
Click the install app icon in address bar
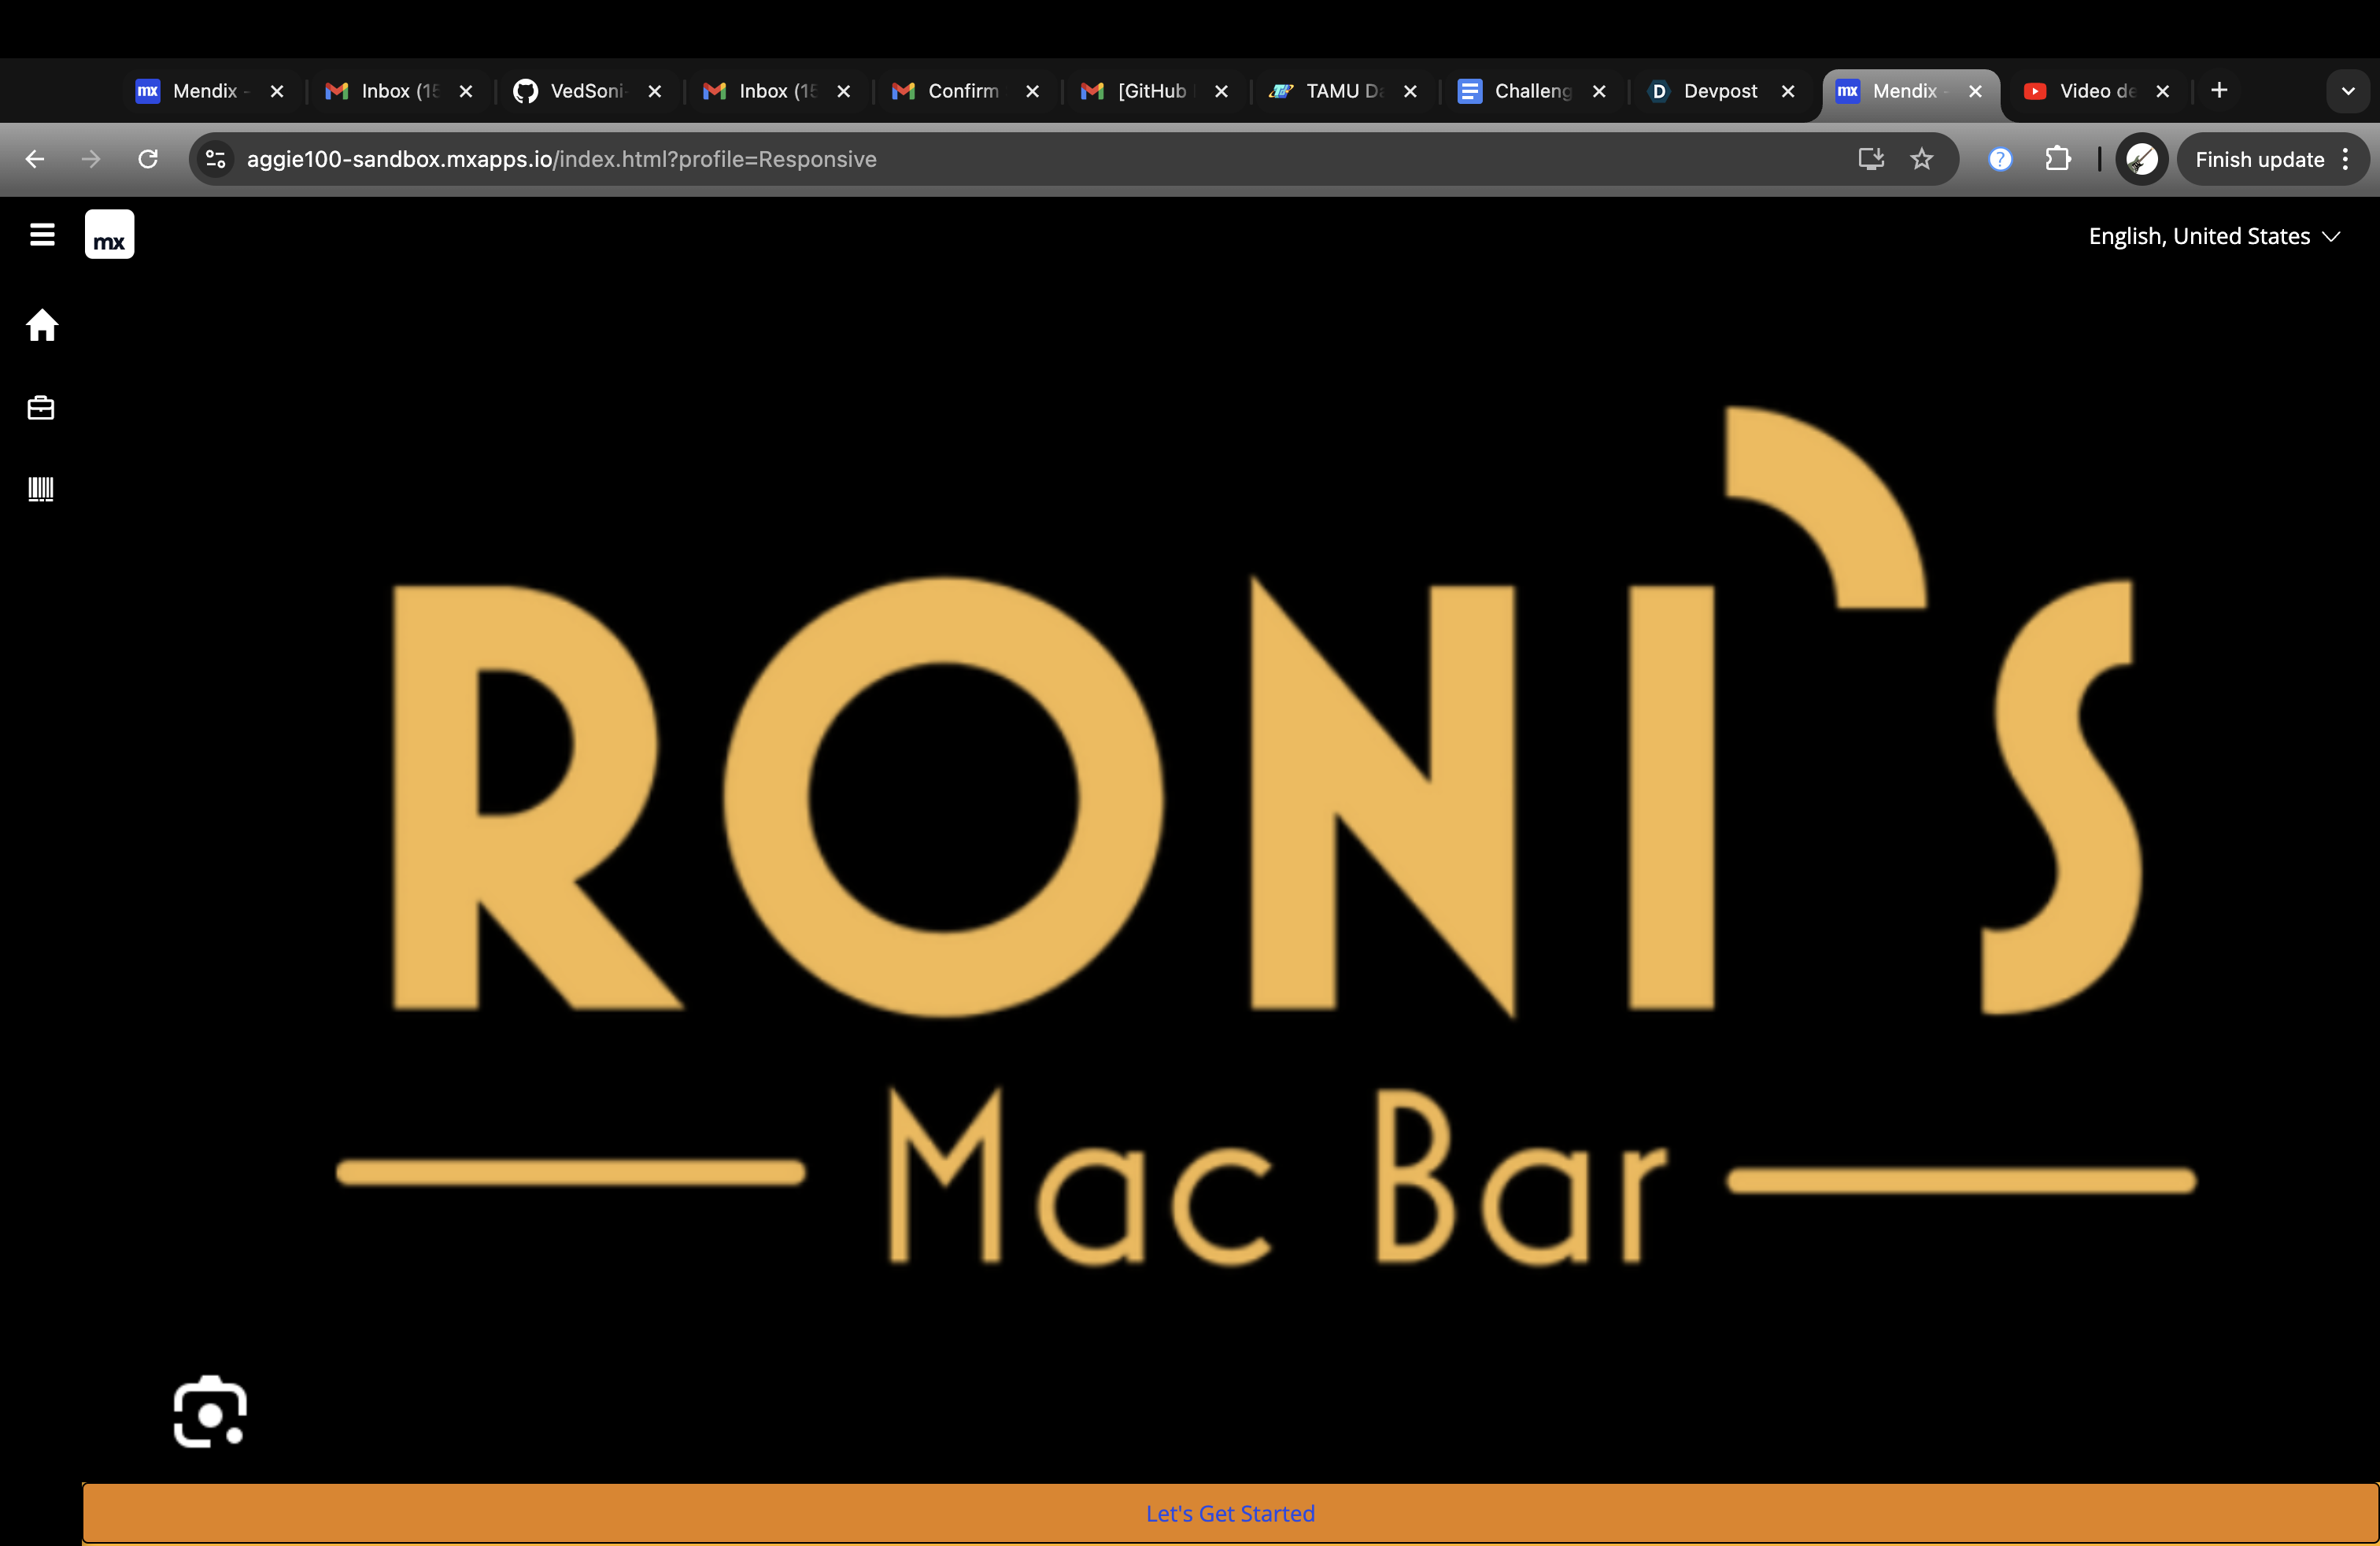pos(1870,159)
